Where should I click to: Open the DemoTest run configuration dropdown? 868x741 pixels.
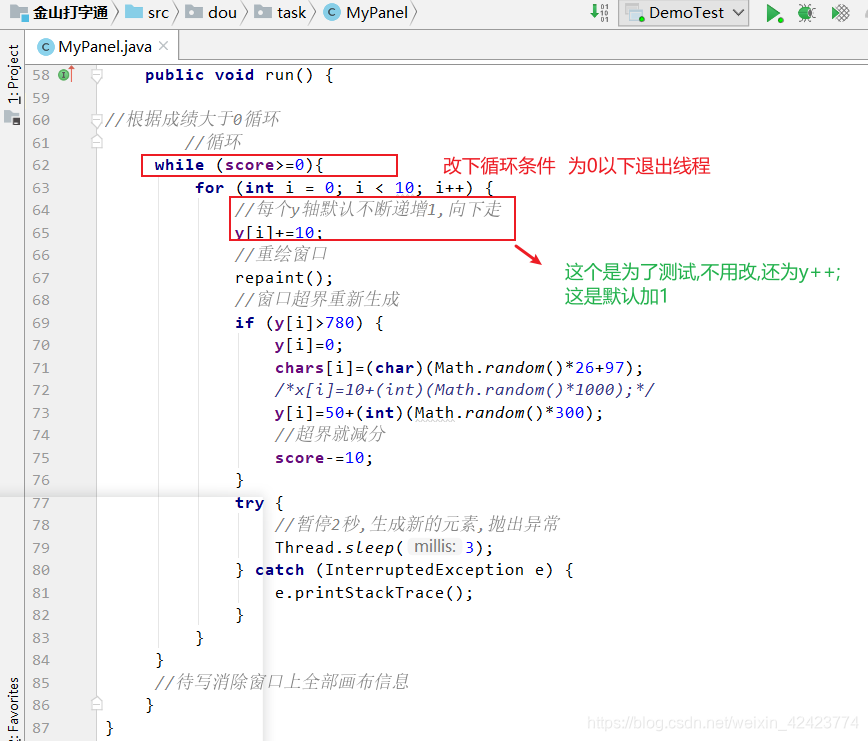(x=684, y=13)
